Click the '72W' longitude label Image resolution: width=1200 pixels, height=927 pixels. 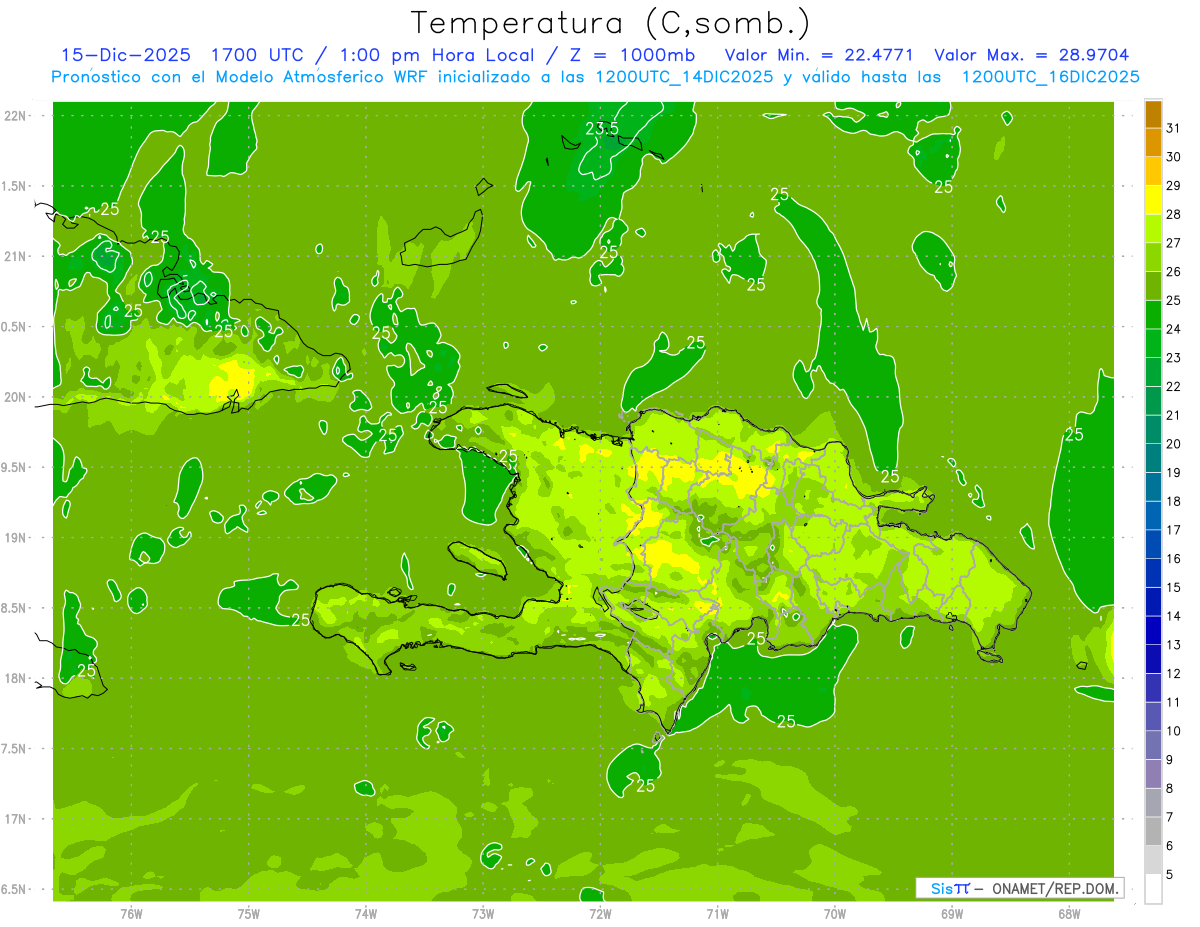pos(600,913)
